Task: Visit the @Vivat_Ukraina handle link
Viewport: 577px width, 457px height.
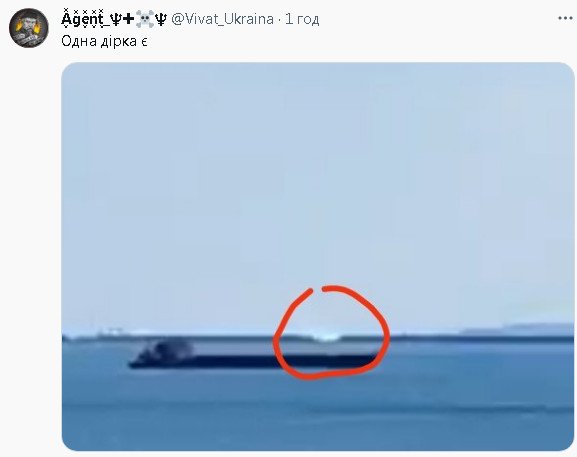Action: point(222,19)
